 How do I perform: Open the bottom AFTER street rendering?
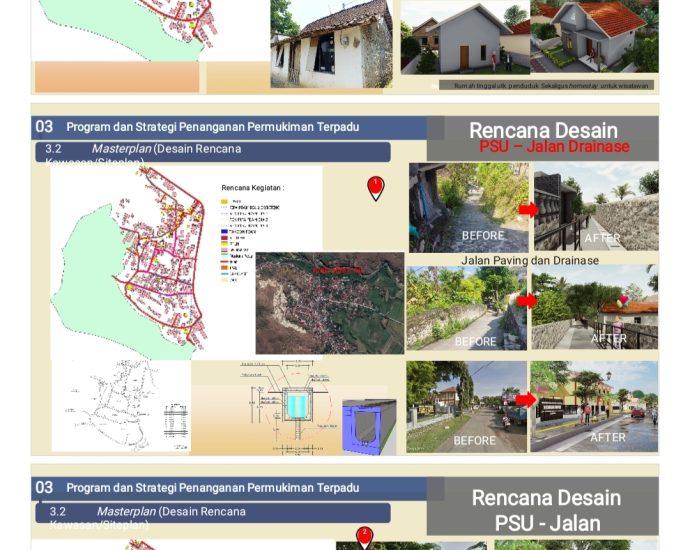coord(594,406)
